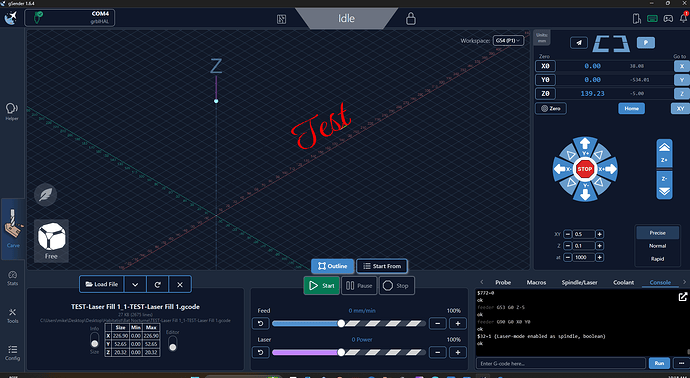Select the Carve sidebar icon

point(13,229)
